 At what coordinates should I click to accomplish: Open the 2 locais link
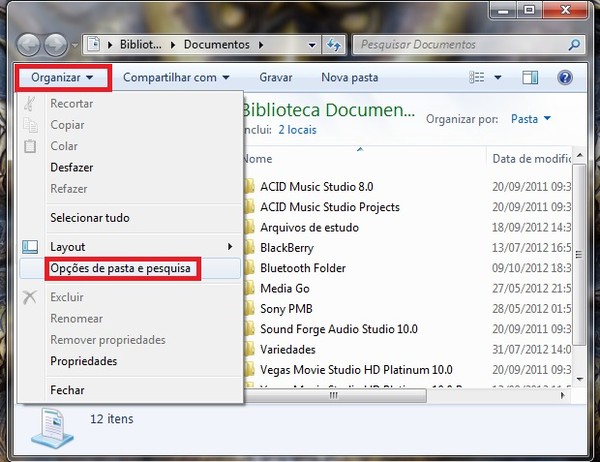coord(297,130)
